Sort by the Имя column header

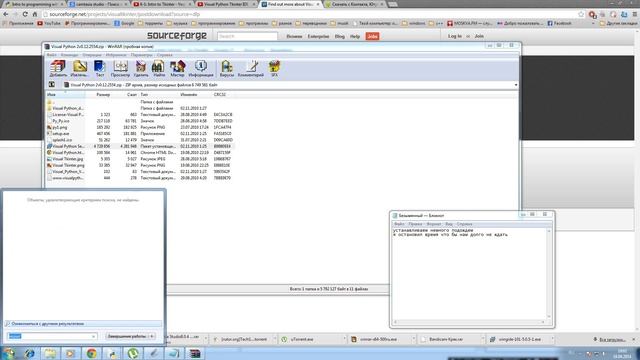click(65, 95)
